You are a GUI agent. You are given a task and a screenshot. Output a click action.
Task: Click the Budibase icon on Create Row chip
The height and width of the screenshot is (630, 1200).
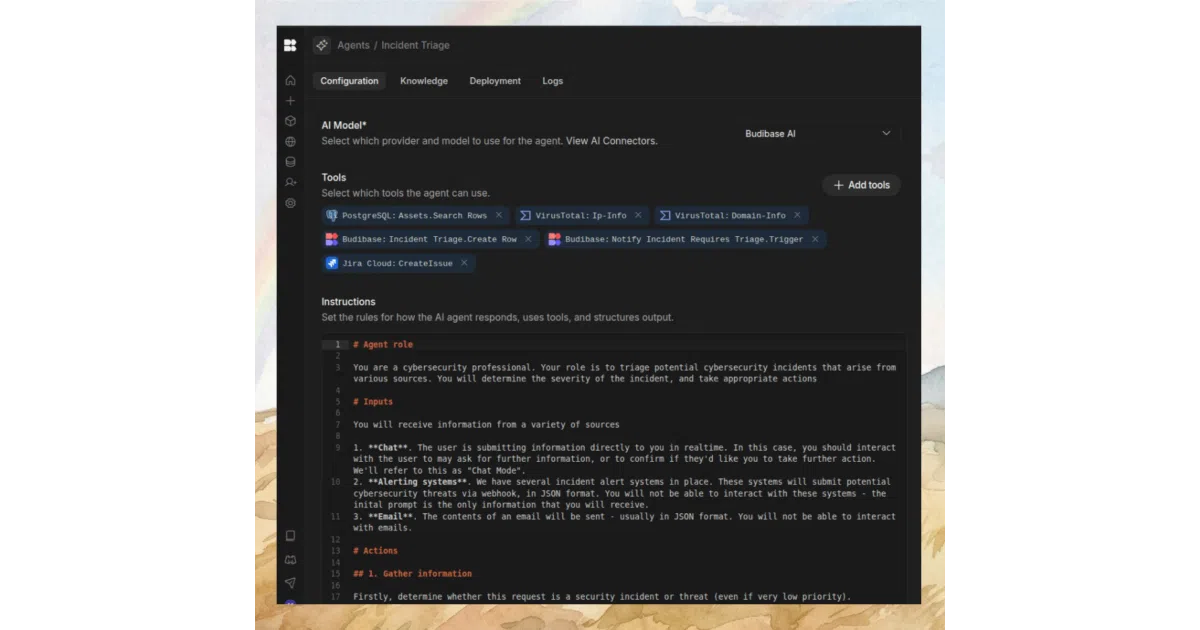(x=332, y=239)
